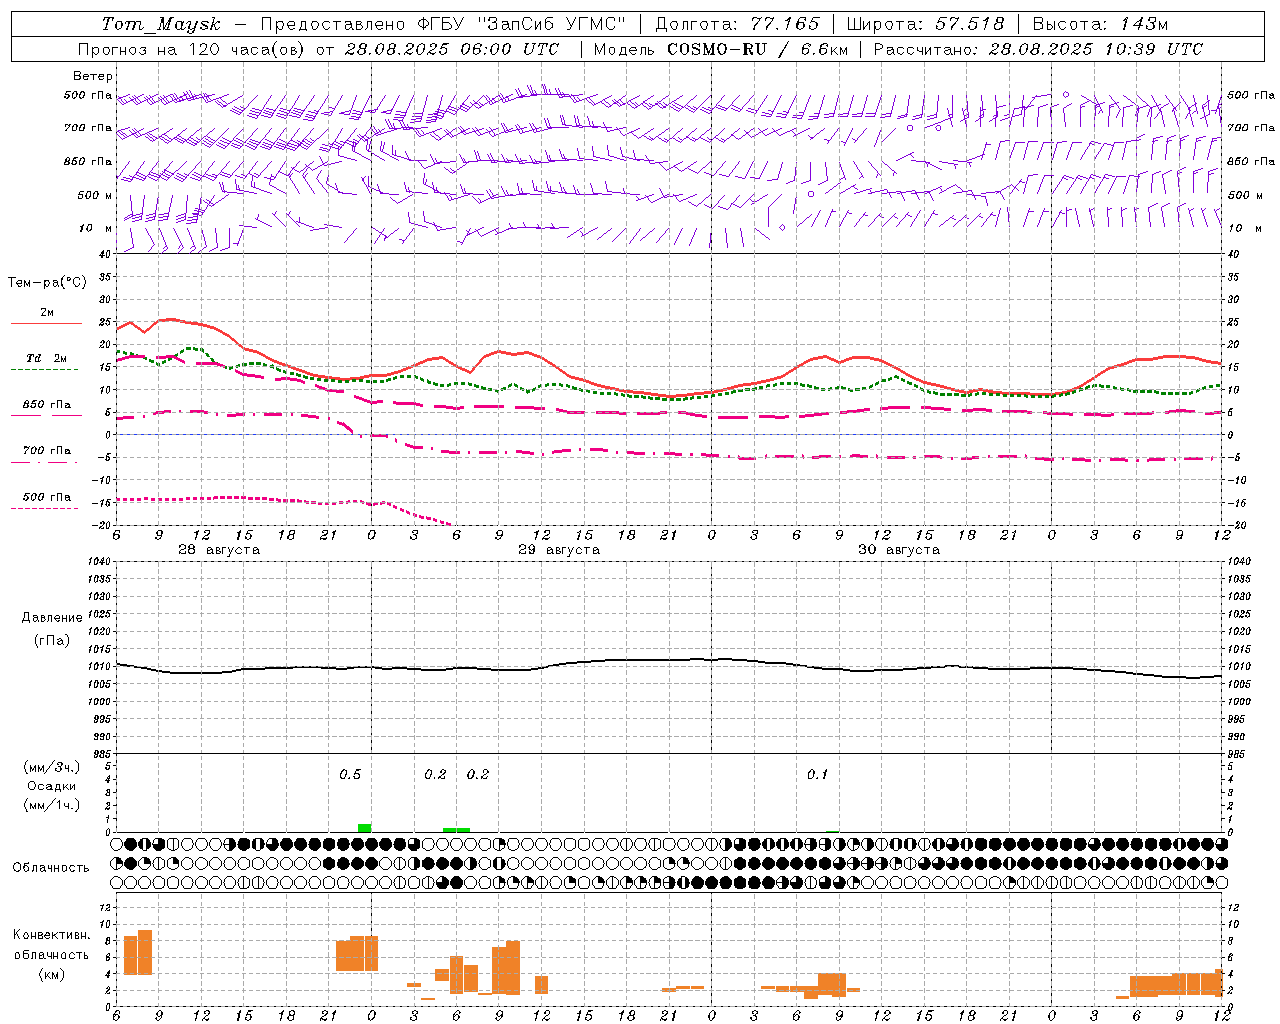Image resolution: width=1280 pixels, height=1024 pixels.
Task: Click the '29 августа' date label
Action: [x=559, y=550]
